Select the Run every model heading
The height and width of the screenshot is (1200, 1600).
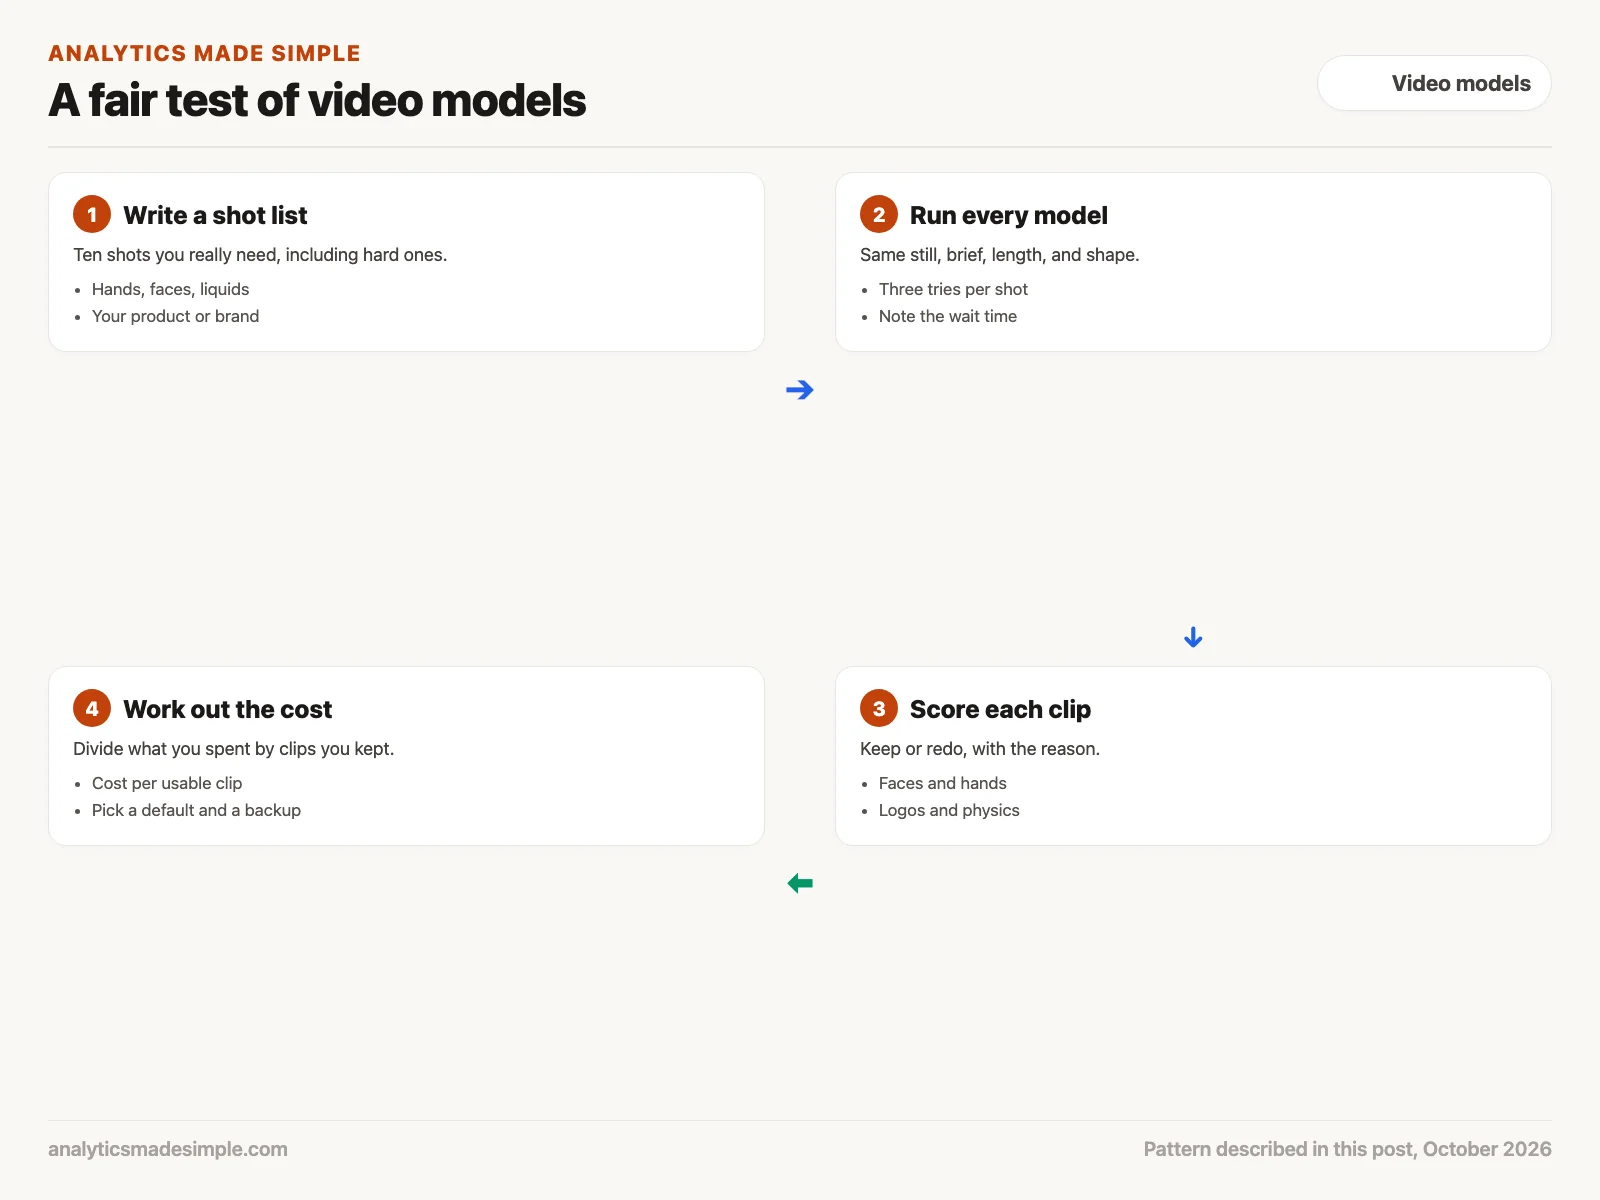click(1009, 215)
